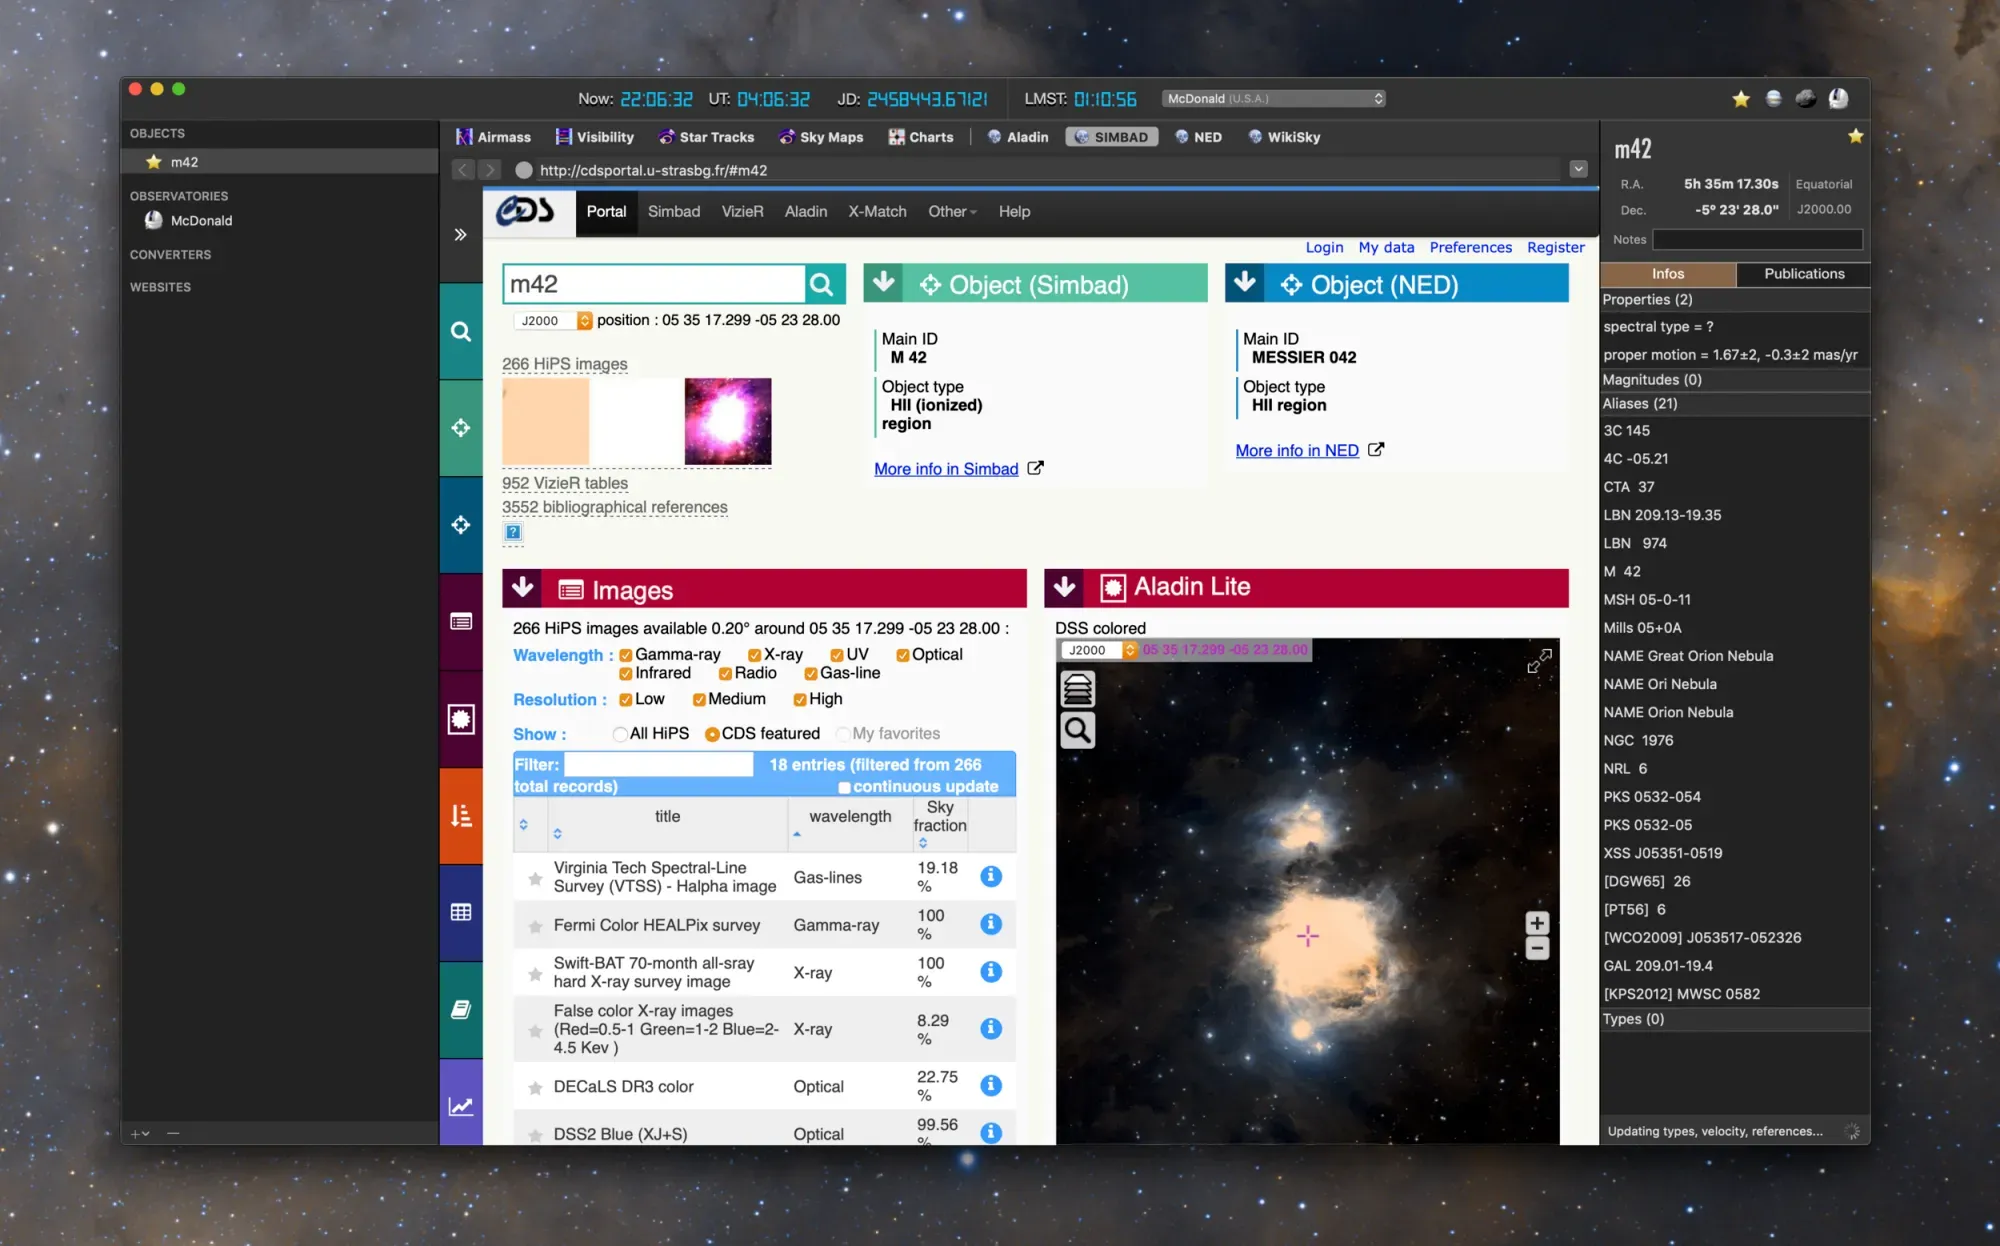
Task: Toggle the continuous update checkbox
Action: pos(844,787)
